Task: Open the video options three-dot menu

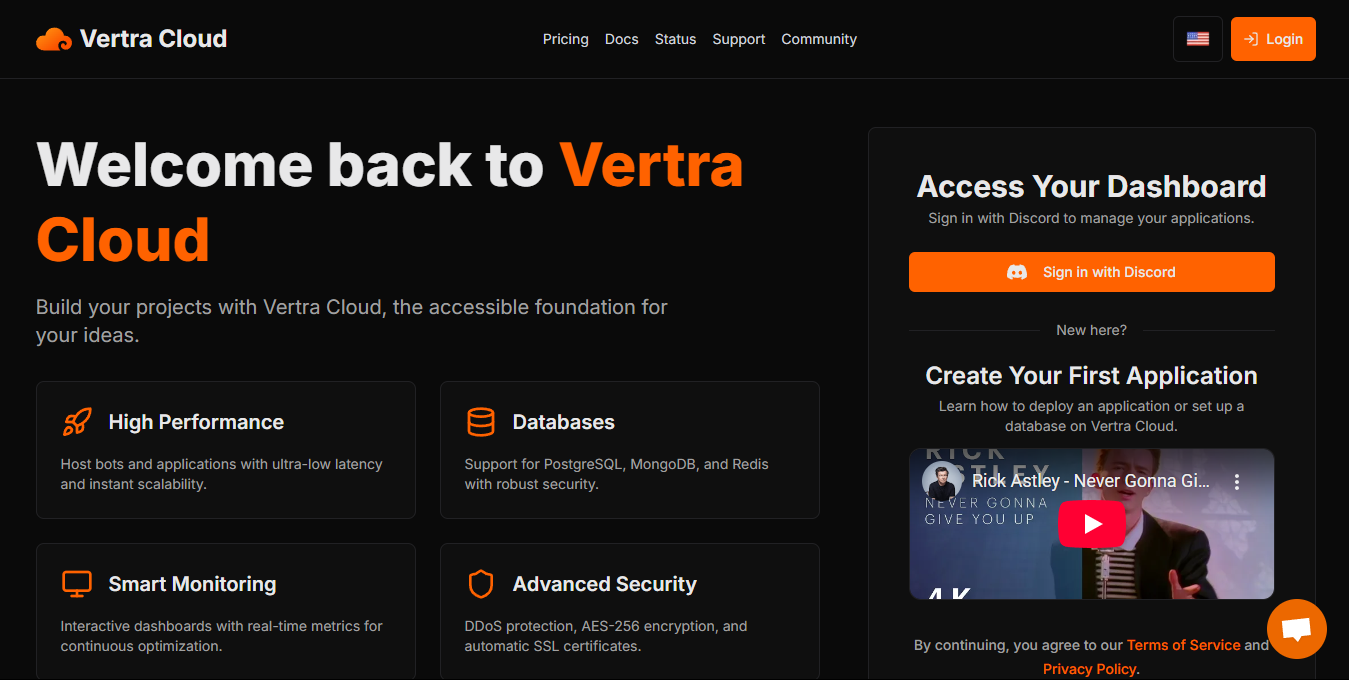Action: click(x=1236, y=481)
